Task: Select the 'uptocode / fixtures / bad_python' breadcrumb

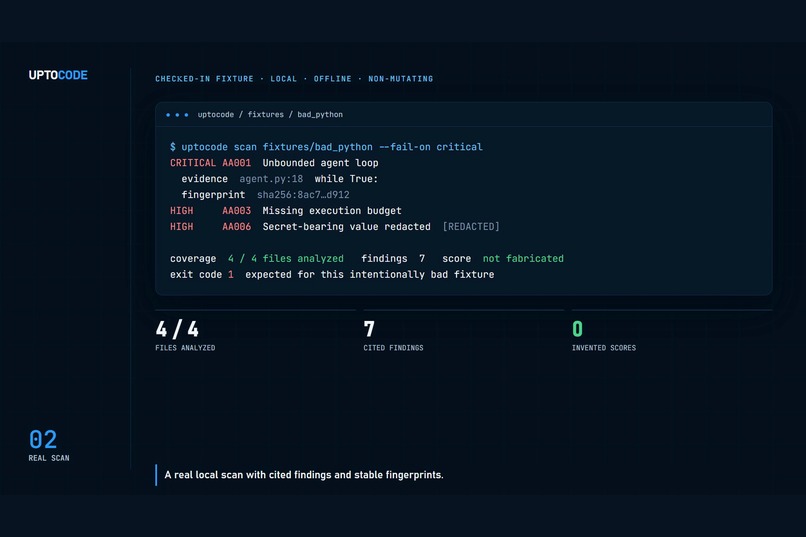Action: coord(270,115)
